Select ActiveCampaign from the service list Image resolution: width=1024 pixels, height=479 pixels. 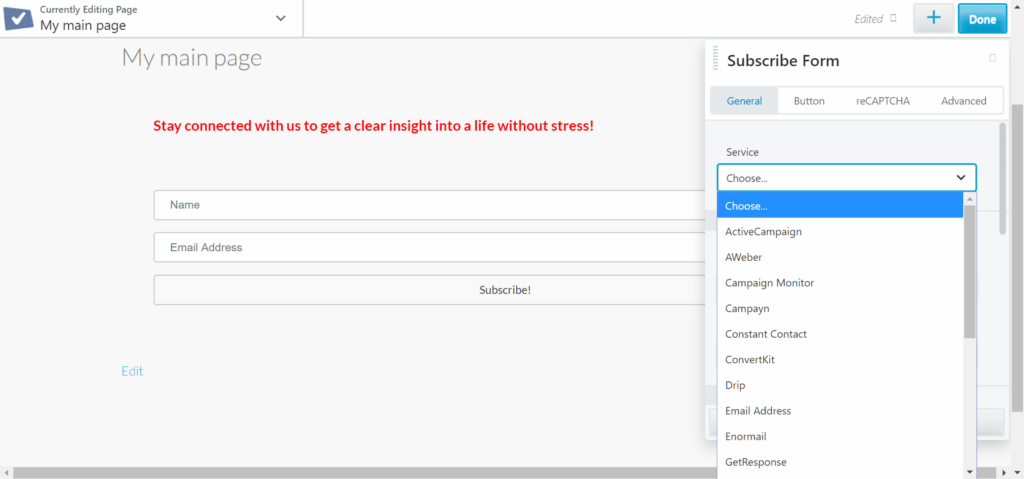point(763,231)
